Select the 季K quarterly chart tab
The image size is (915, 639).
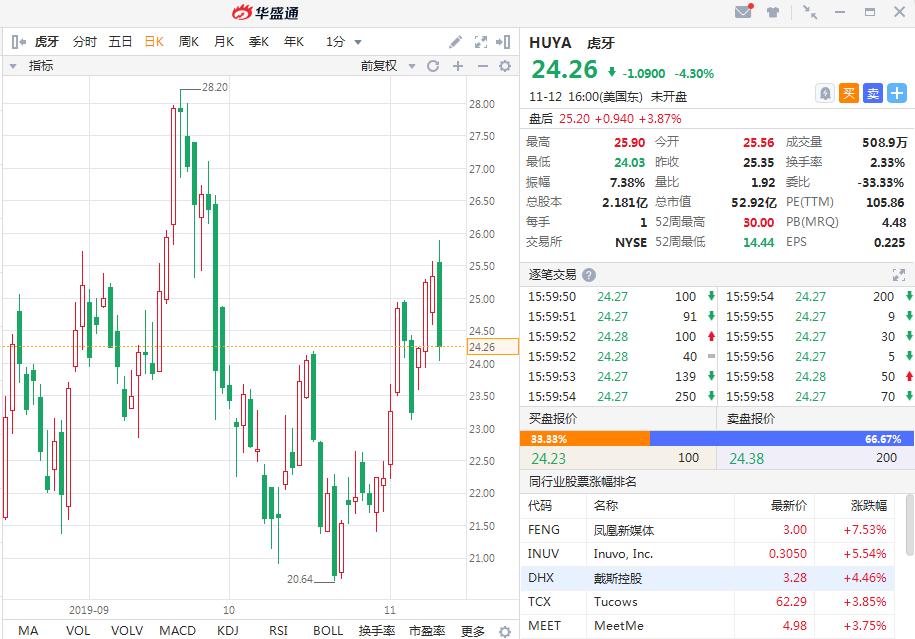[259, 42]
